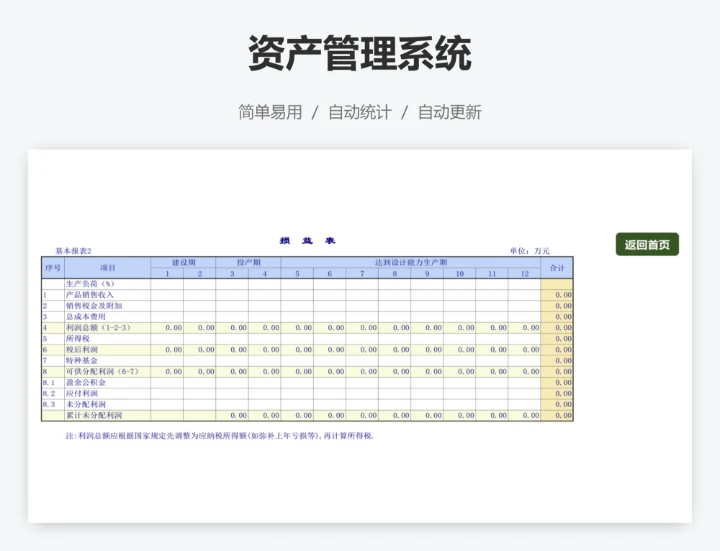Image resolution: width=720 pixels, height=551 pixels.
Task: Select the 税后利润 row label
Action: [82, 350]
